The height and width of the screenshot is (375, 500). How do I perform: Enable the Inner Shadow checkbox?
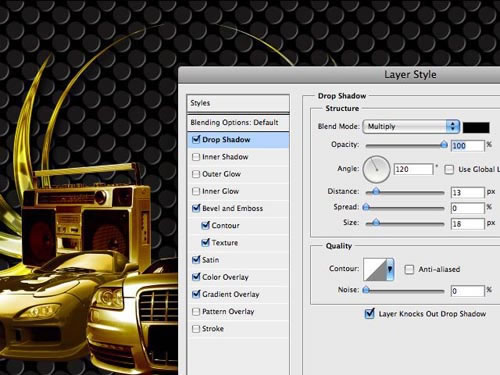(x=196, y=157)
